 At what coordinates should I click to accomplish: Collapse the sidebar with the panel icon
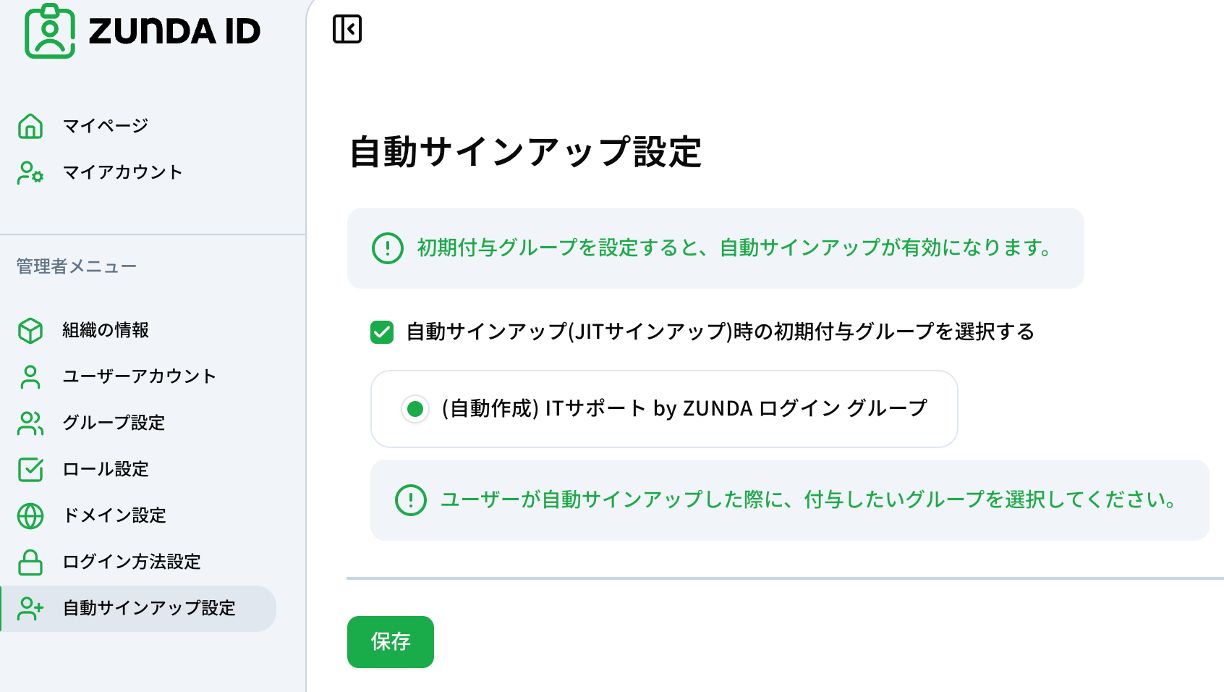347,29
